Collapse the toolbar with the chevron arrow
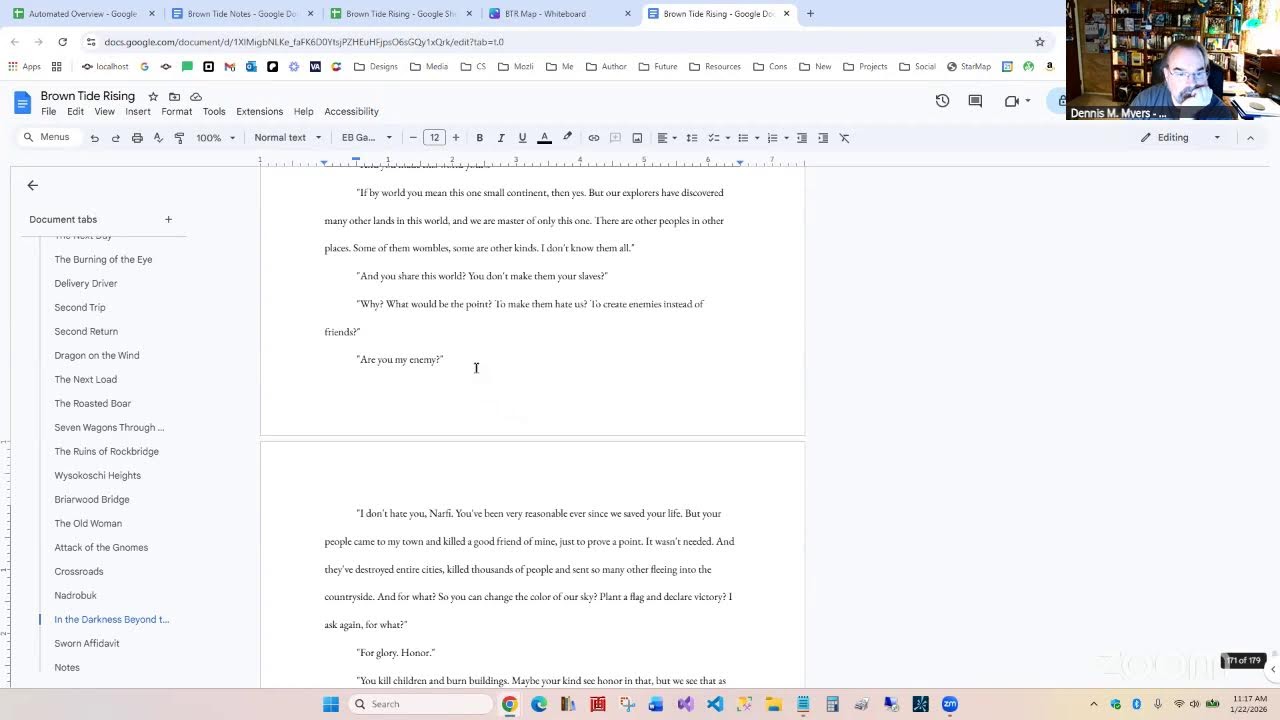 tap(1250, 138)
